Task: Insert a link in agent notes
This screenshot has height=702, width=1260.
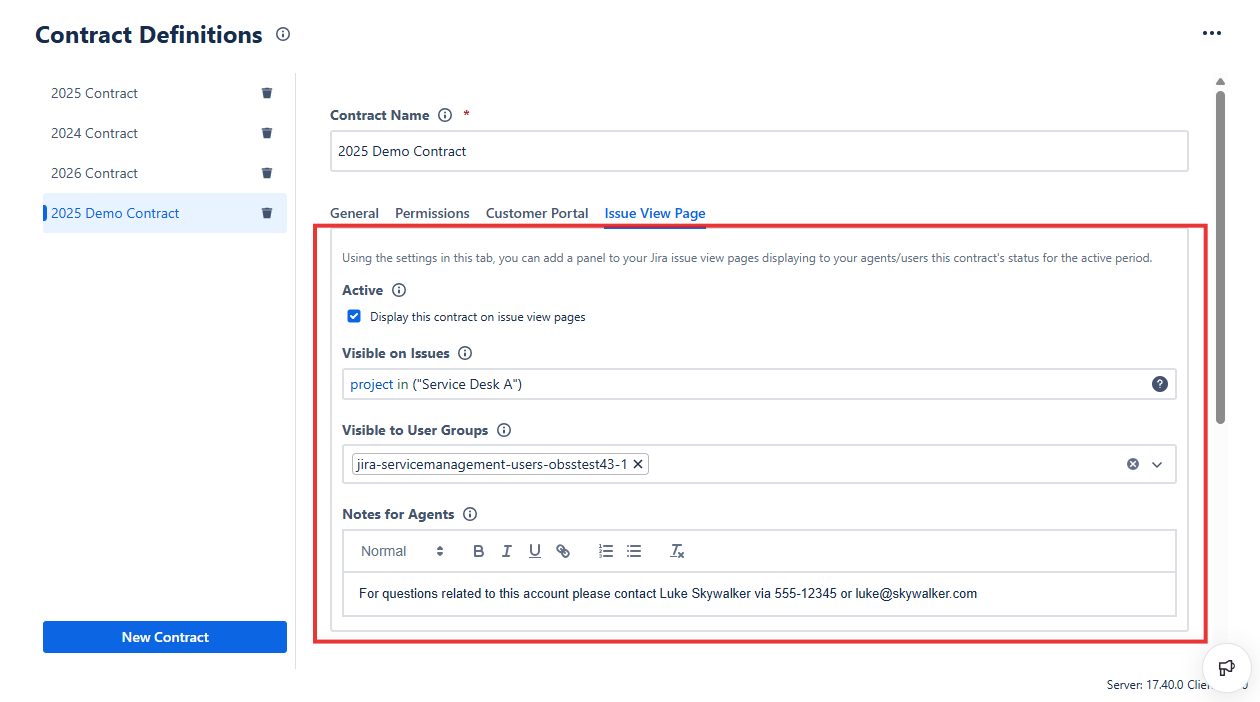Action: (563, 551)
